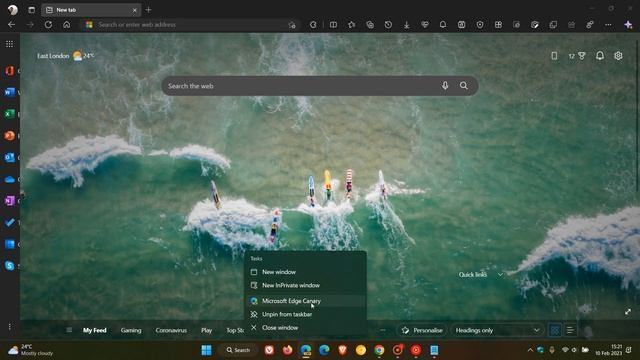
Task: Choose Microsoft Edge Canary in jump list
Action: click(x=305, y=301)
